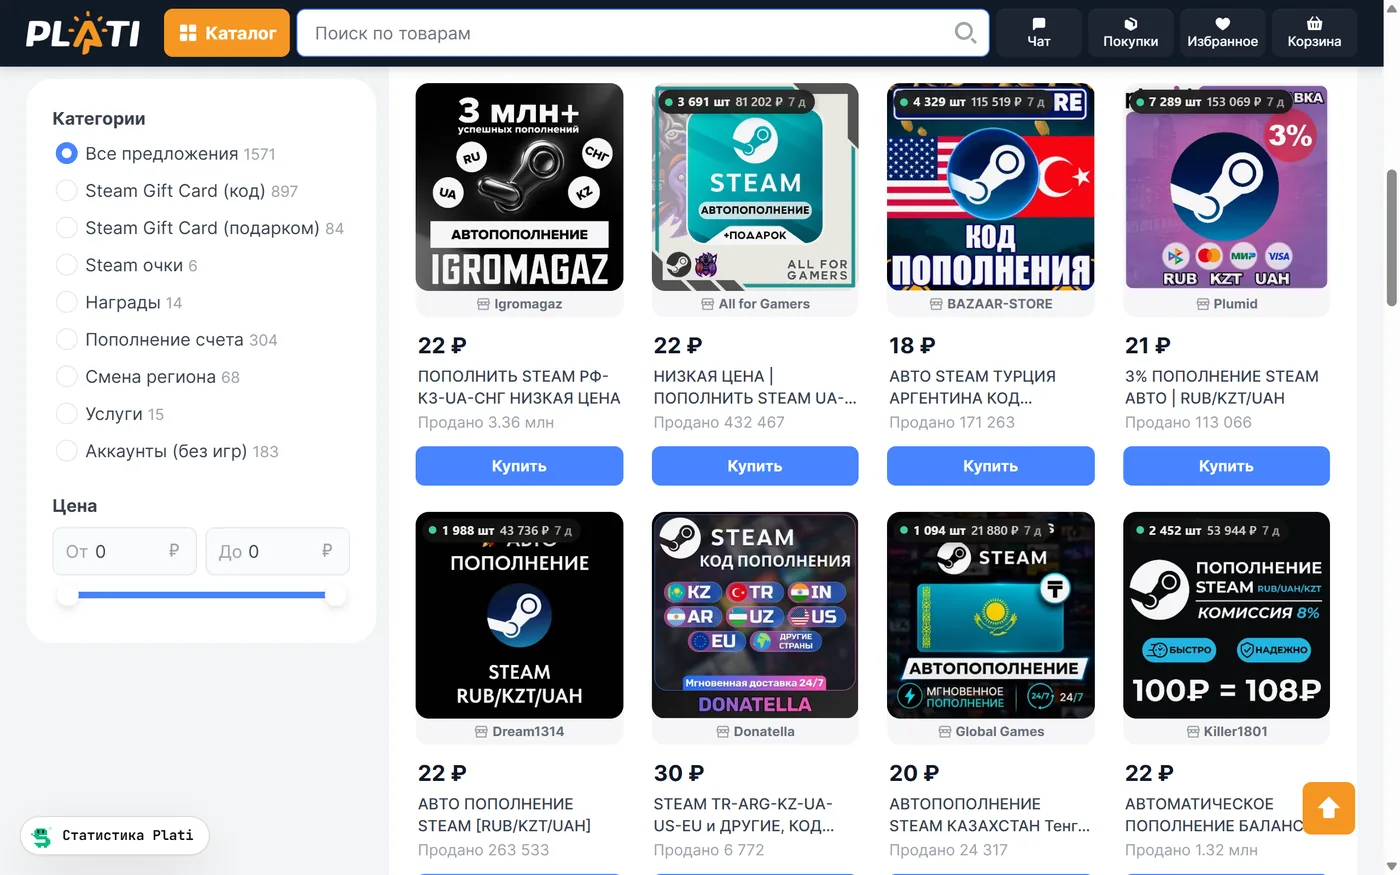Click the orange back-to-top arrow button

pos(1329,808)
